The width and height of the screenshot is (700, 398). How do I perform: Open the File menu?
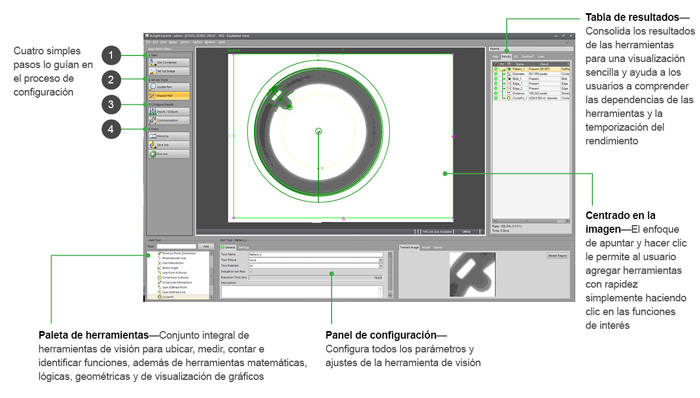[x=149, y=42]
